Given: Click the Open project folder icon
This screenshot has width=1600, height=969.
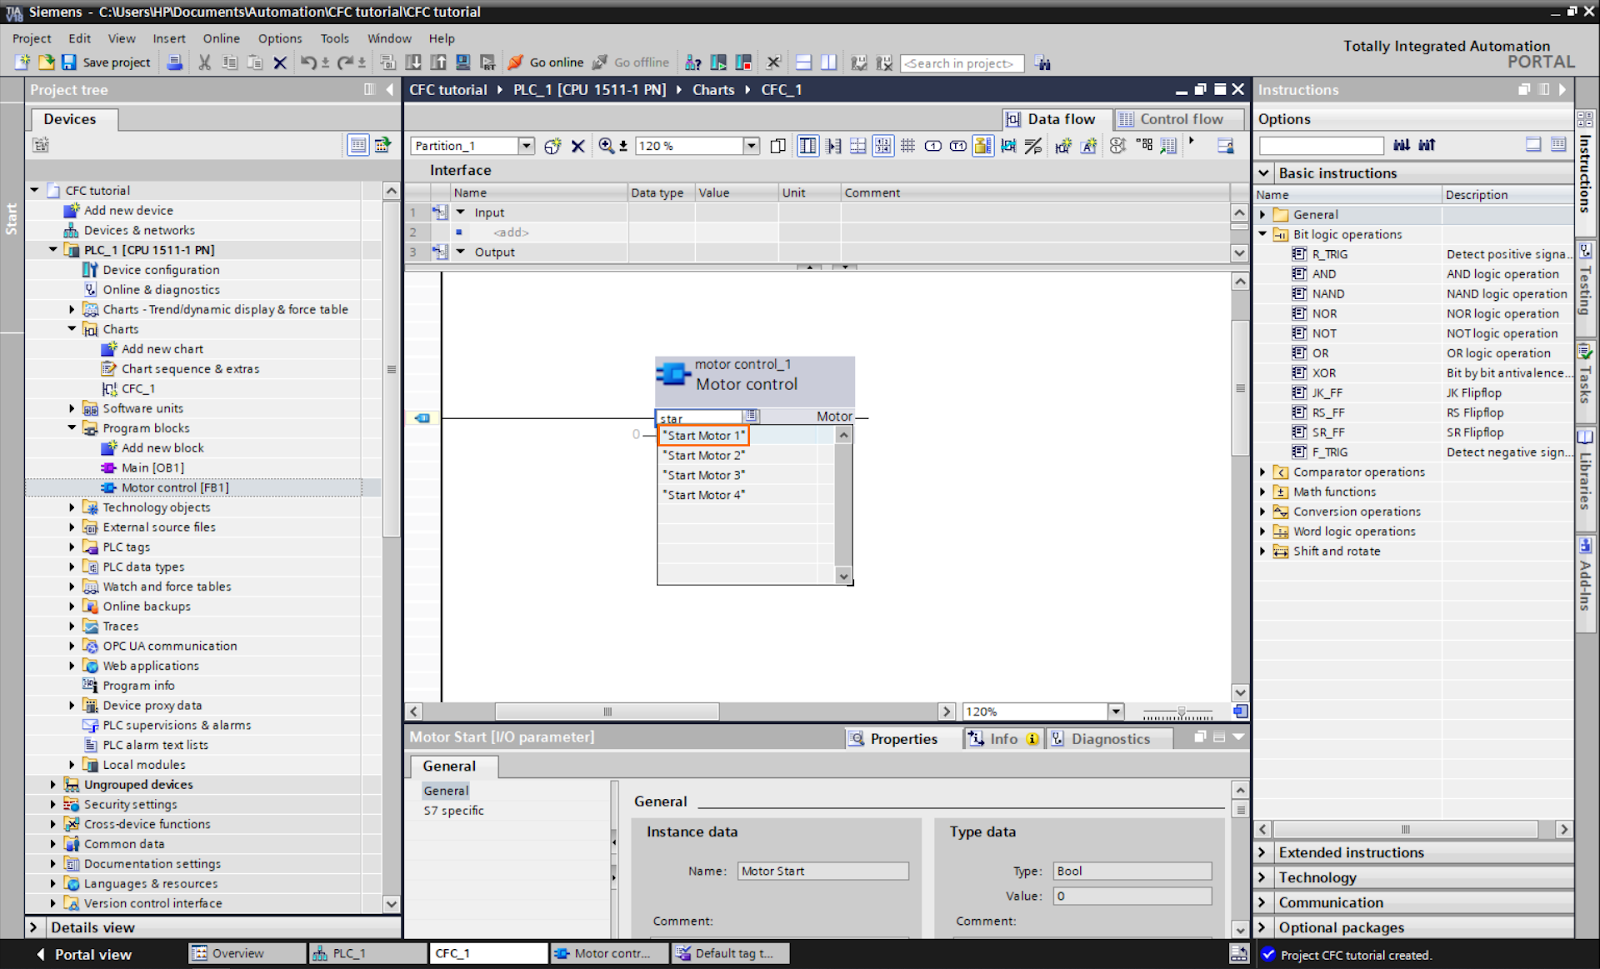Looking at the screenshot, I should point(46,62).
